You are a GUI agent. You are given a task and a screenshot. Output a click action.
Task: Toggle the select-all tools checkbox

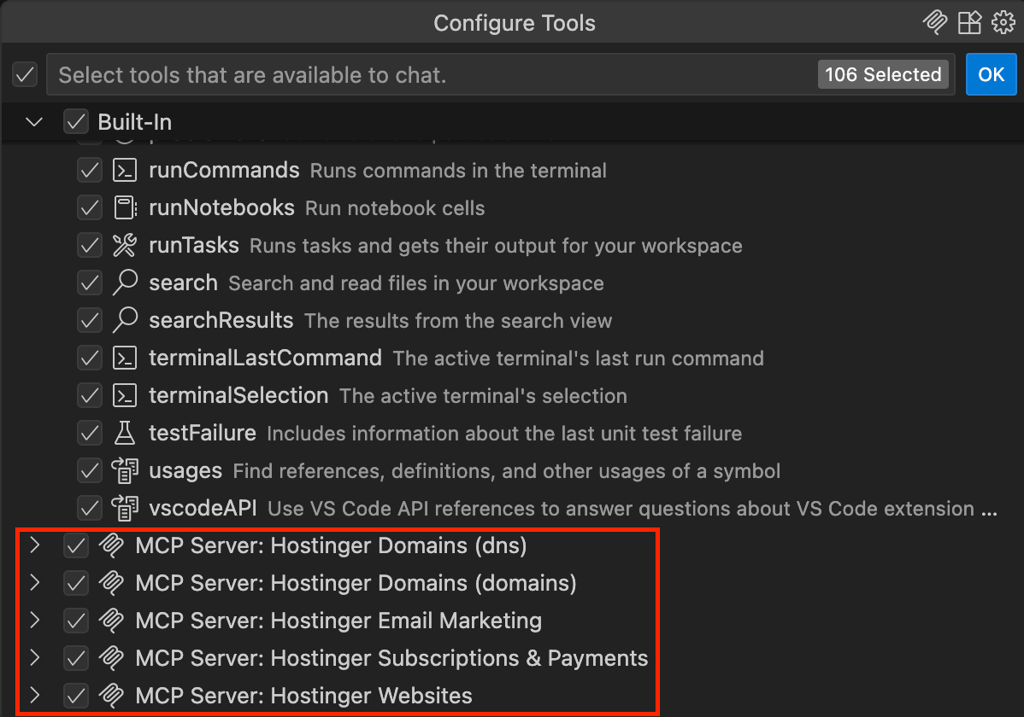[x=25, y=74]
